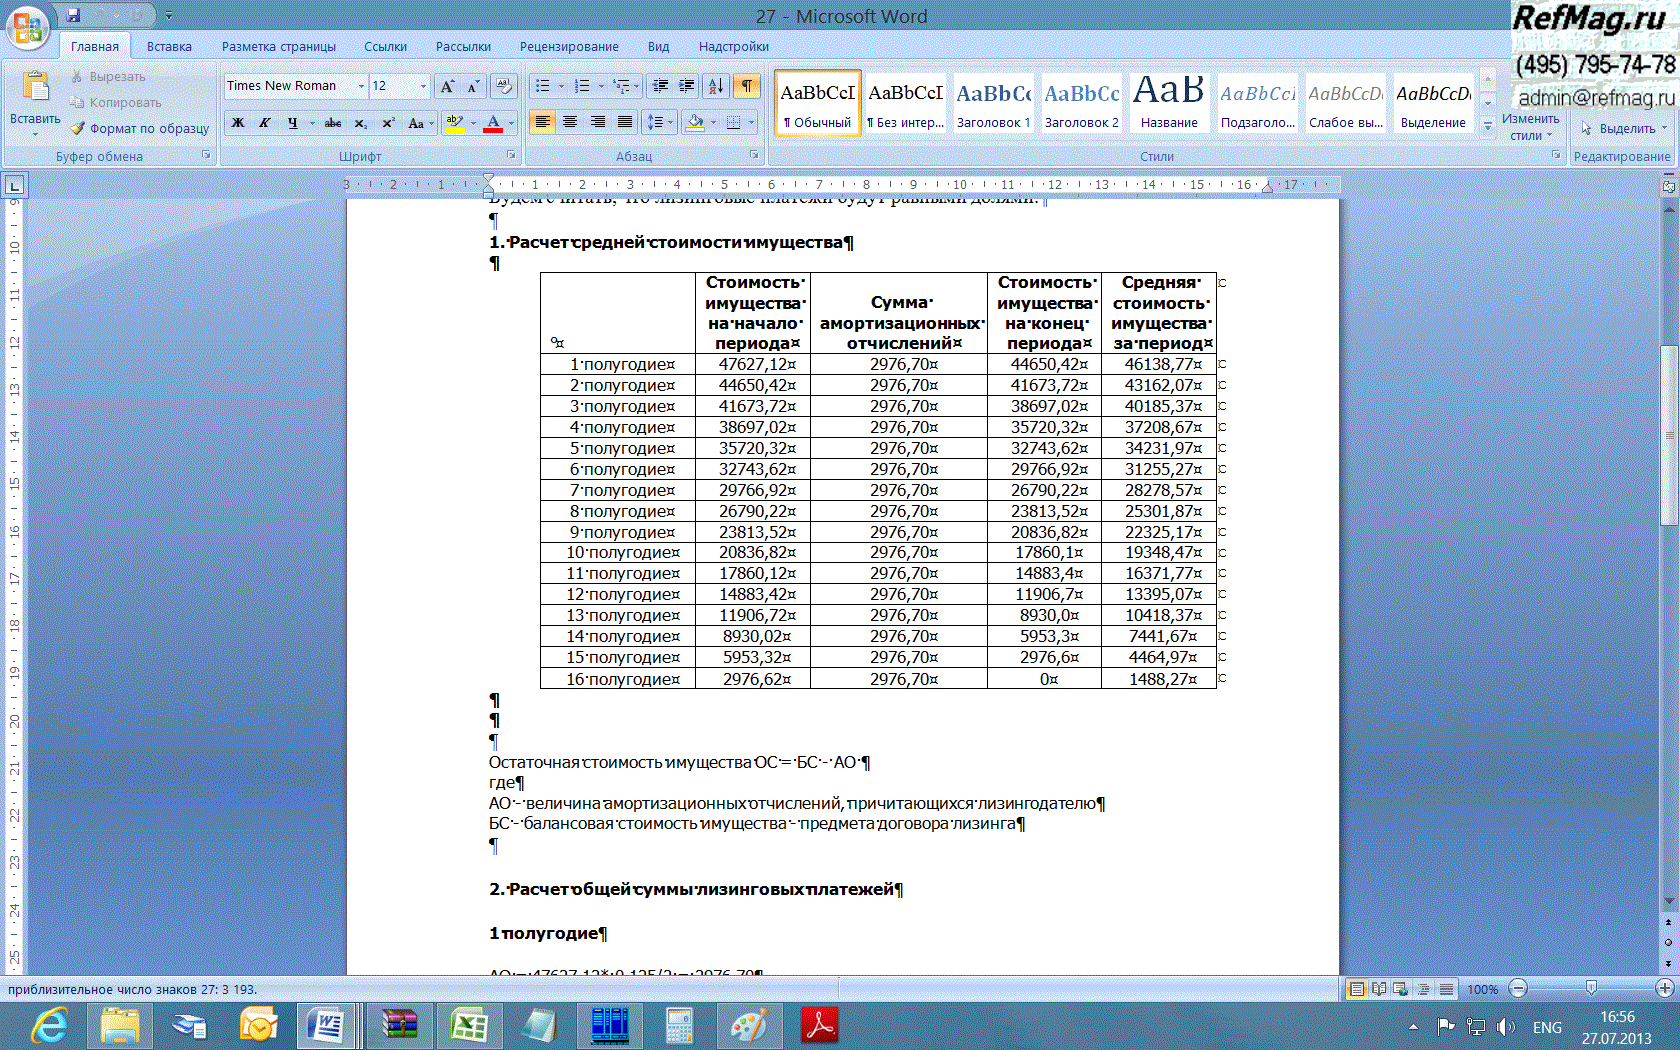The width and height of the screenshot is (1680, 1050).
Task: Open the font size 12 dropdown
Action: pos(423,86)
